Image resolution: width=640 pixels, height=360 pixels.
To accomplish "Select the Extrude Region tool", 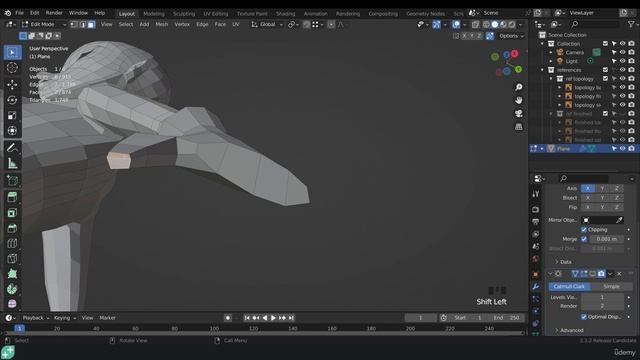I will click(x=12, y=197).
